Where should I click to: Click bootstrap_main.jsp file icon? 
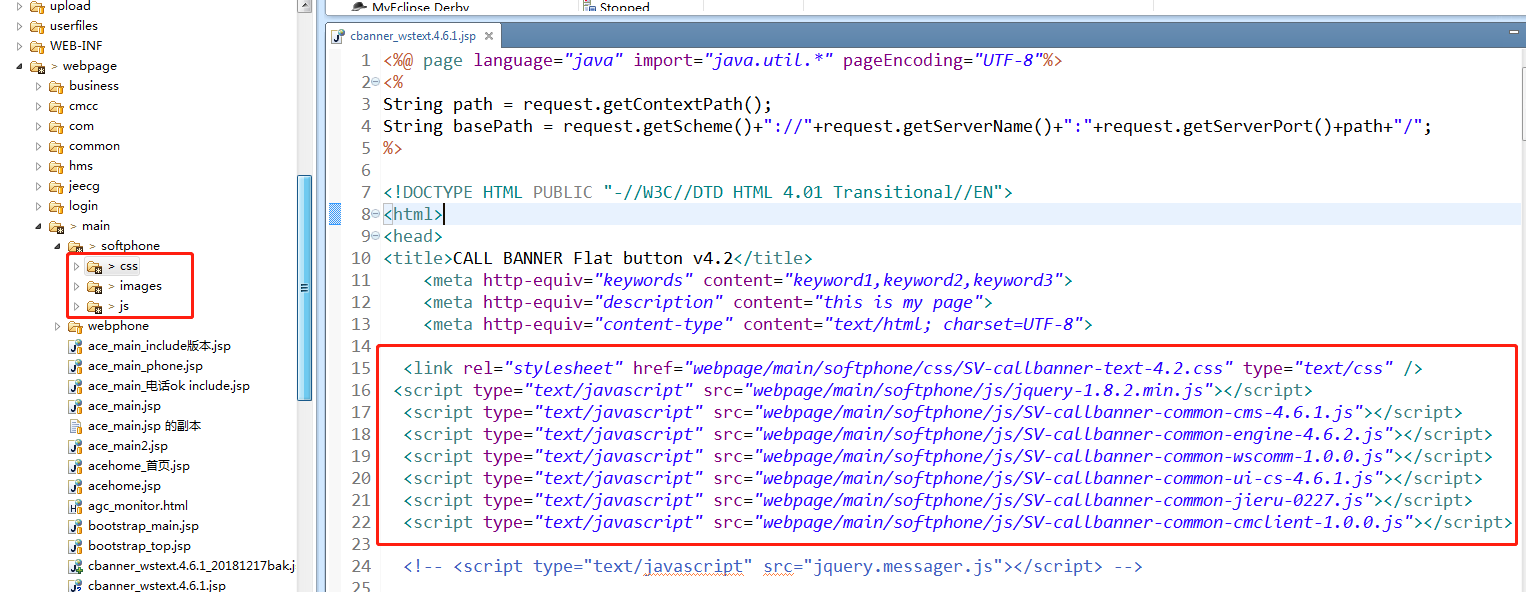click(75, 526)
